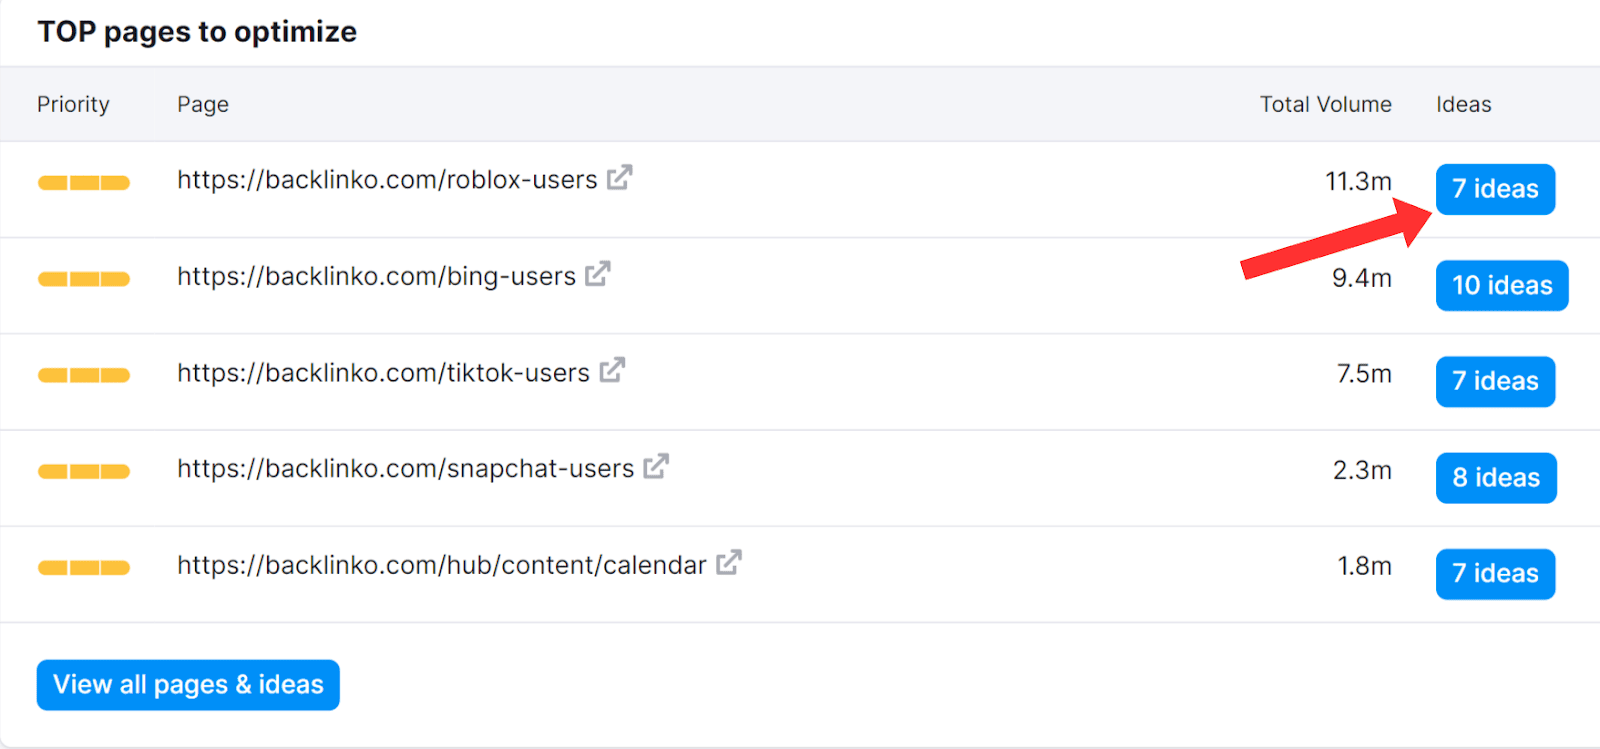Click 7 ideas button for roblox-users

click(1494, 189)
